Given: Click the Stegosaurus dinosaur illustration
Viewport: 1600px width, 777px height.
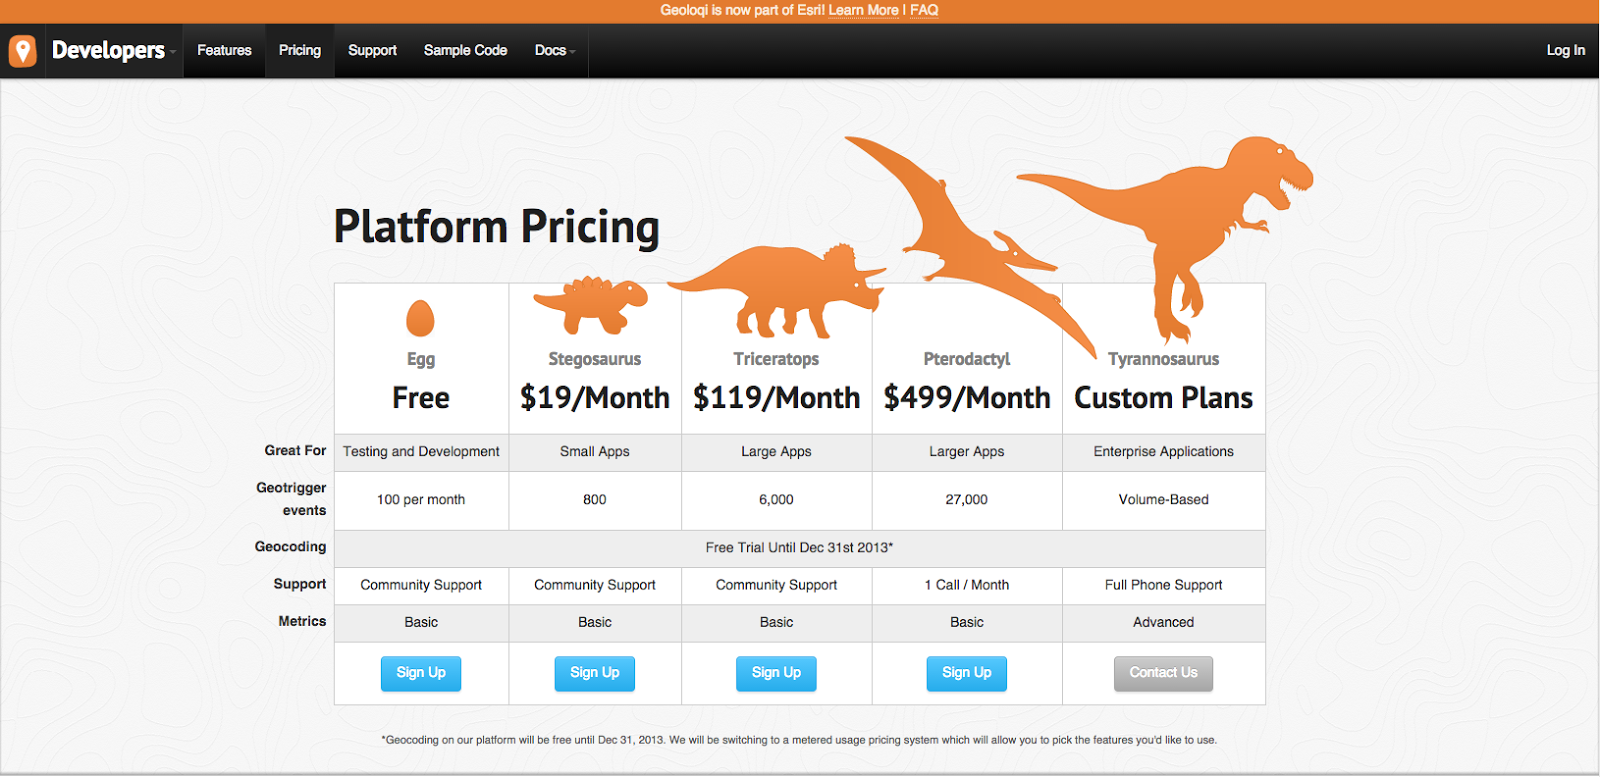Looking at the screenshot, I should tap(591, 306).
